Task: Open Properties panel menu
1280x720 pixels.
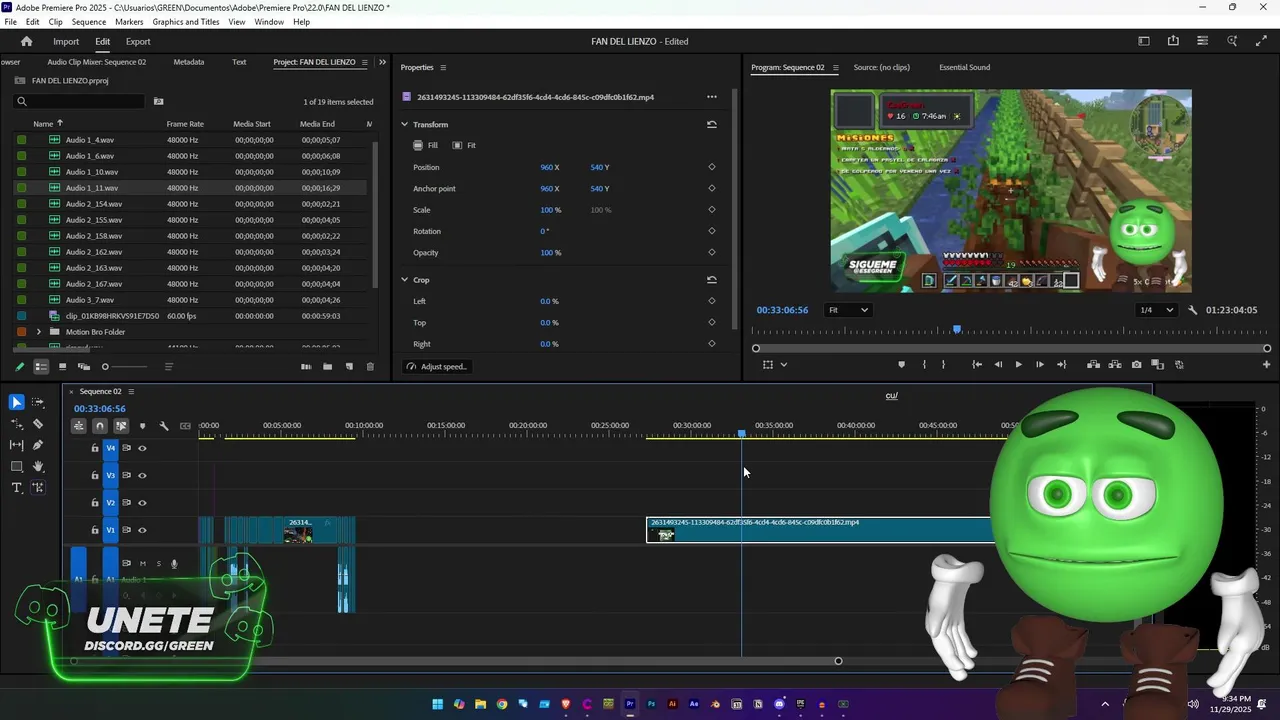Action: 443,68
